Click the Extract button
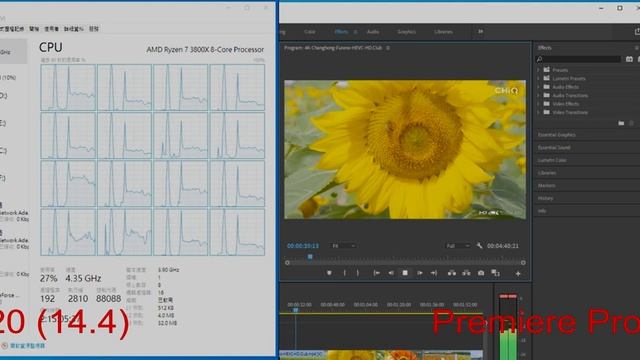Screen dimensions: 640x360 466,273
